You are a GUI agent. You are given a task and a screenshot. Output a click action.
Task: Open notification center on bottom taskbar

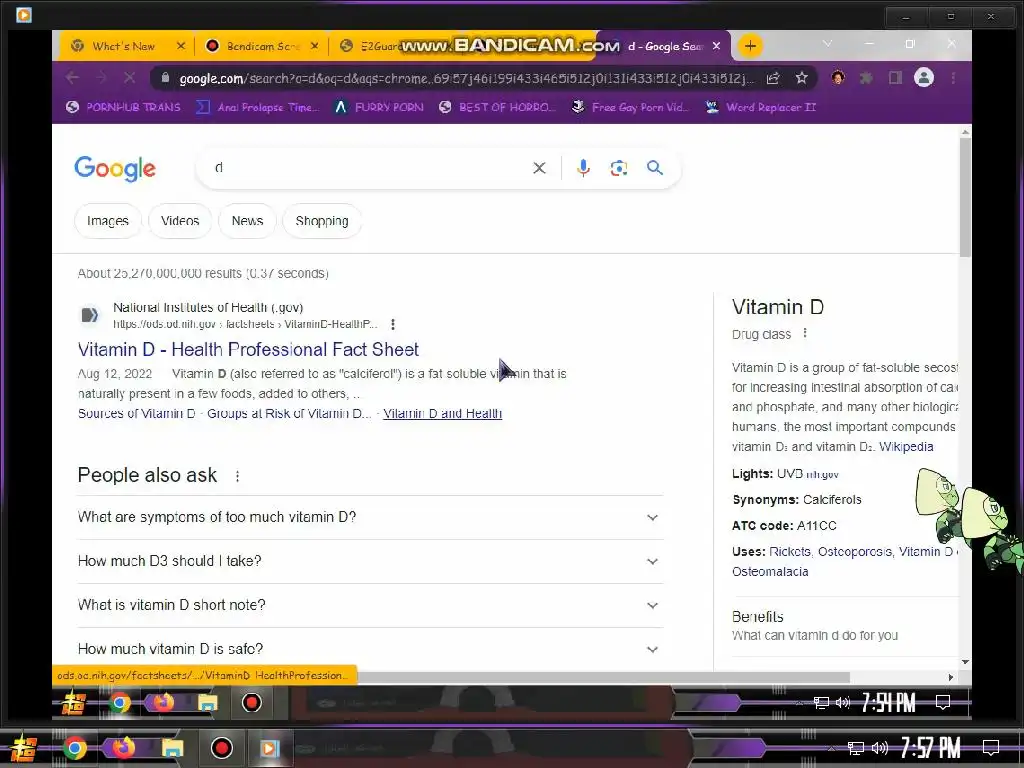coord(991,747)
